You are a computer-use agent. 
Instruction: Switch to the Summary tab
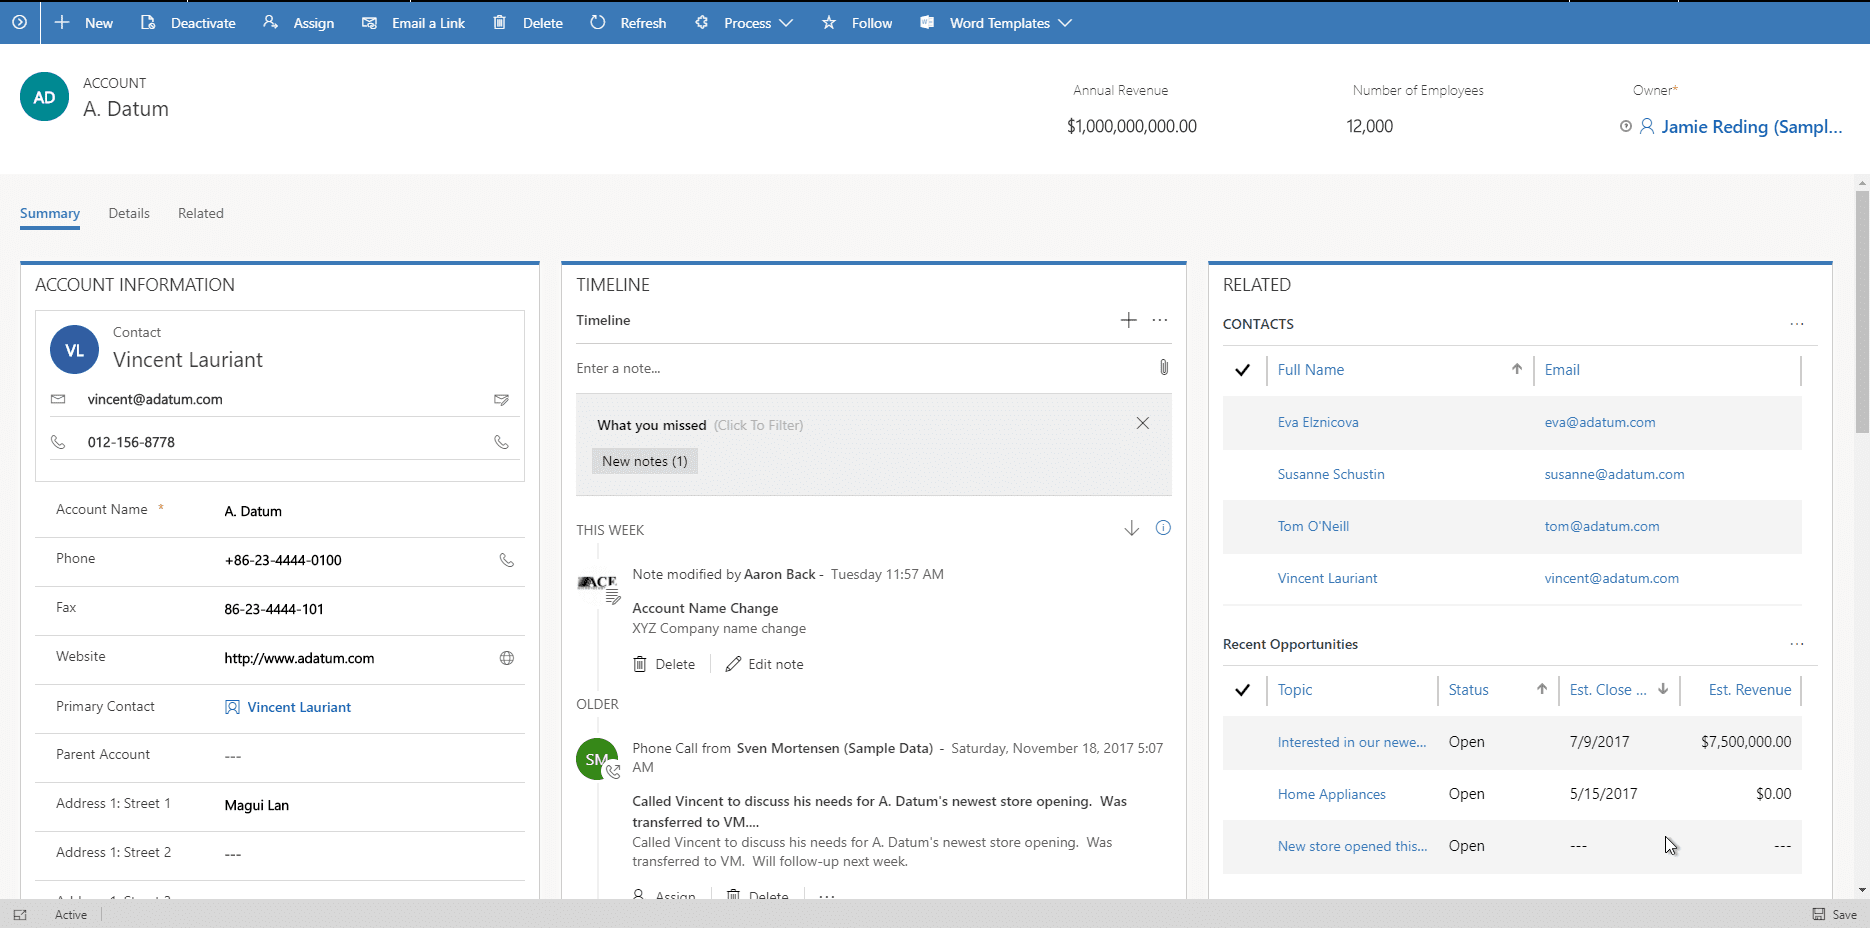[x=50, y=214]
